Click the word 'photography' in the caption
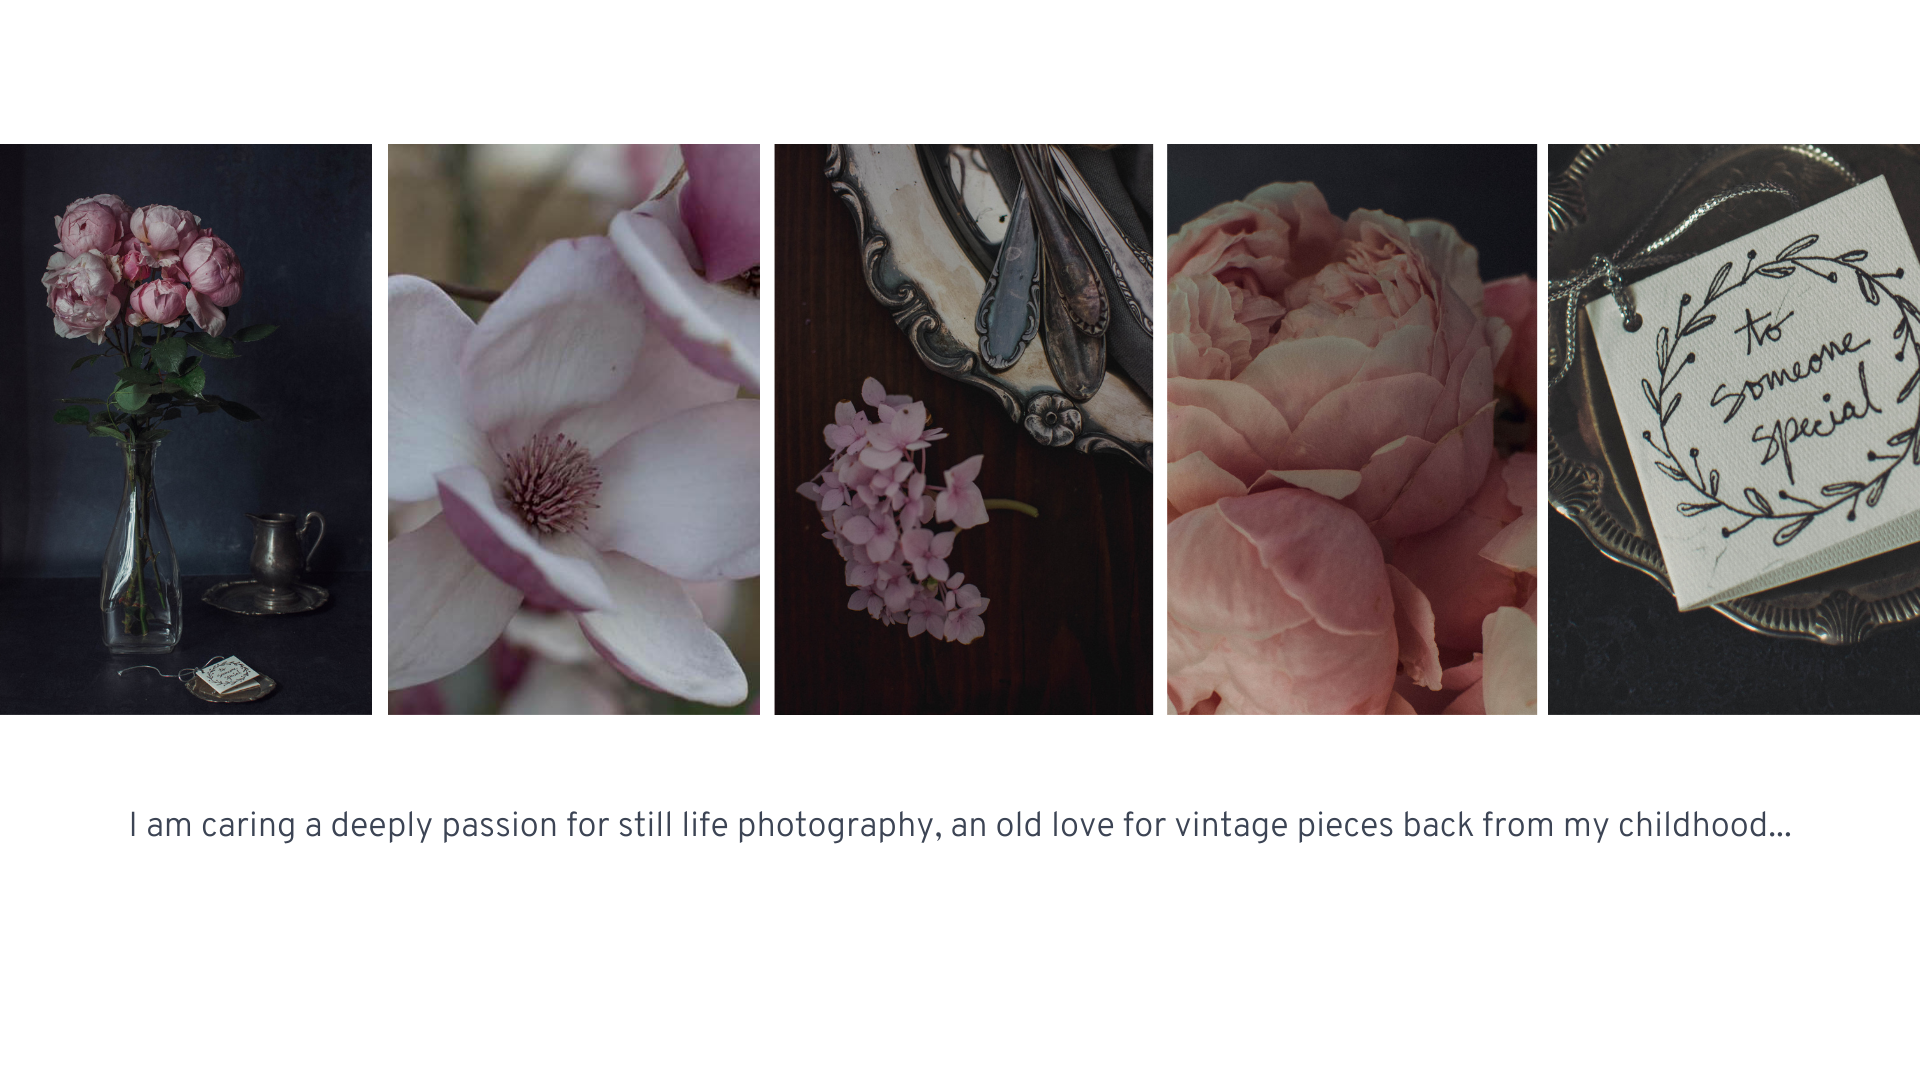This screenshot has height=1080, width=1920. [x=835, y=826]
